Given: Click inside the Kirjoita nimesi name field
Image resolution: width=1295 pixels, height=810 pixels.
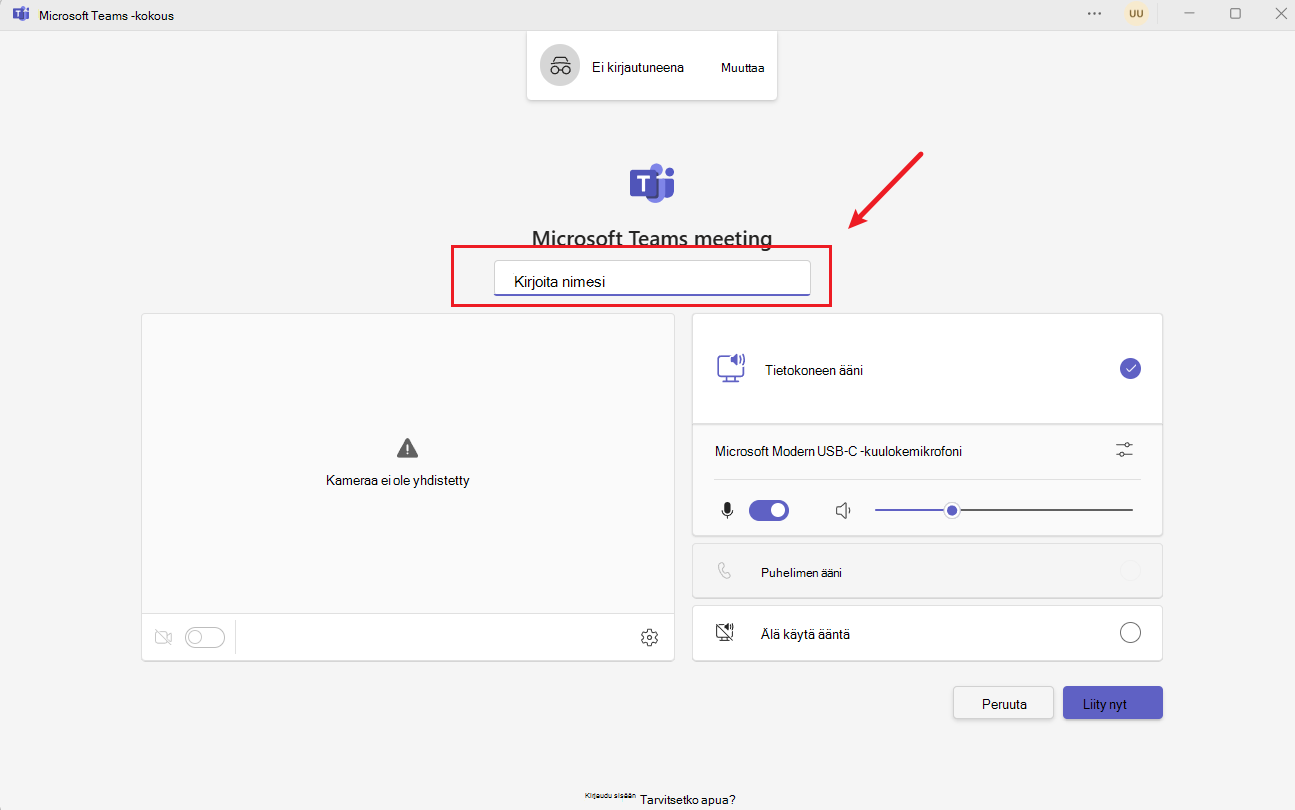Looking at the screenshot, I should tap(652, 279).
